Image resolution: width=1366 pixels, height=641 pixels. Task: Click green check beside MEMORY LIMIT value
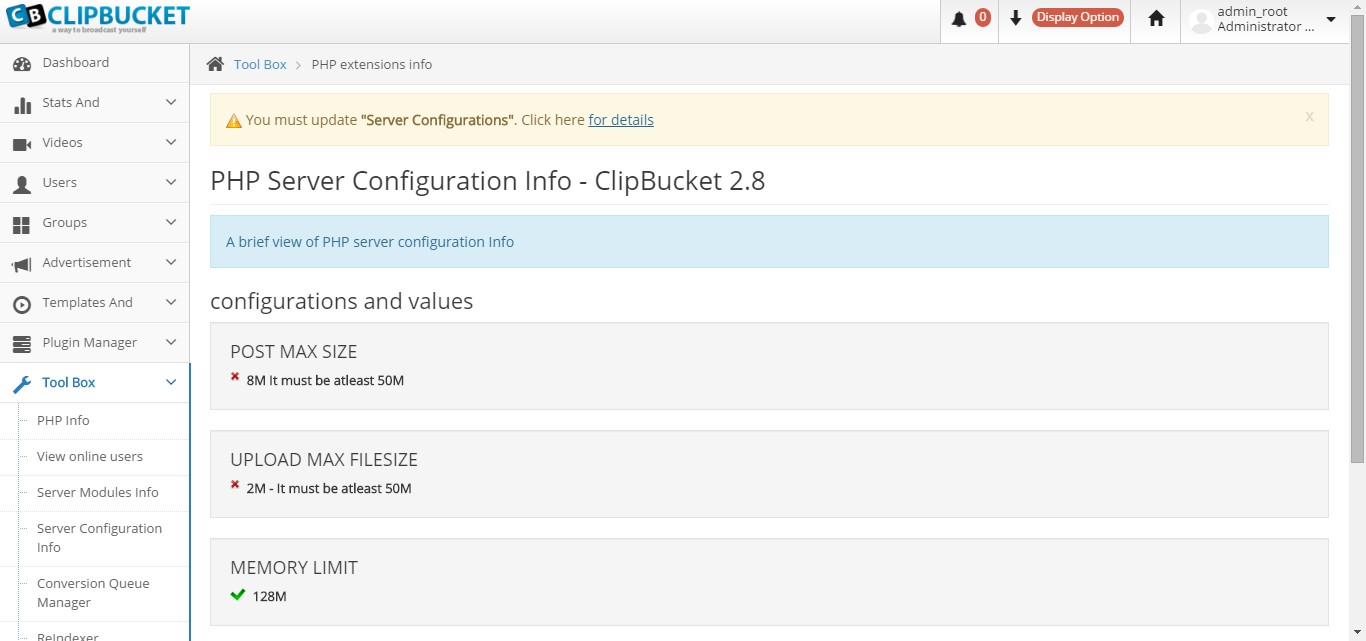238,594
